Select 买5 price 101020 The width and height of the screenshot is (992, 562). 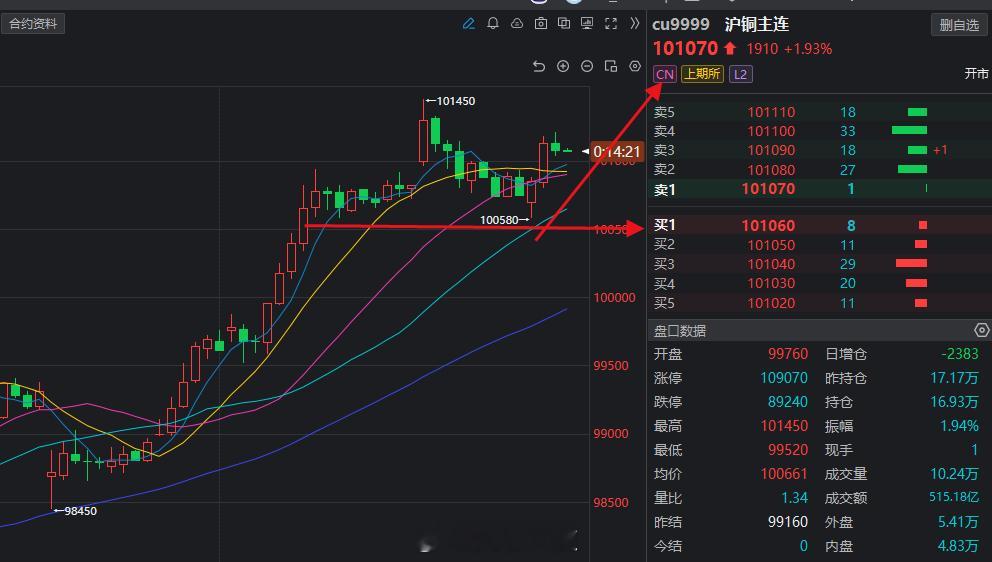[771, 303]
